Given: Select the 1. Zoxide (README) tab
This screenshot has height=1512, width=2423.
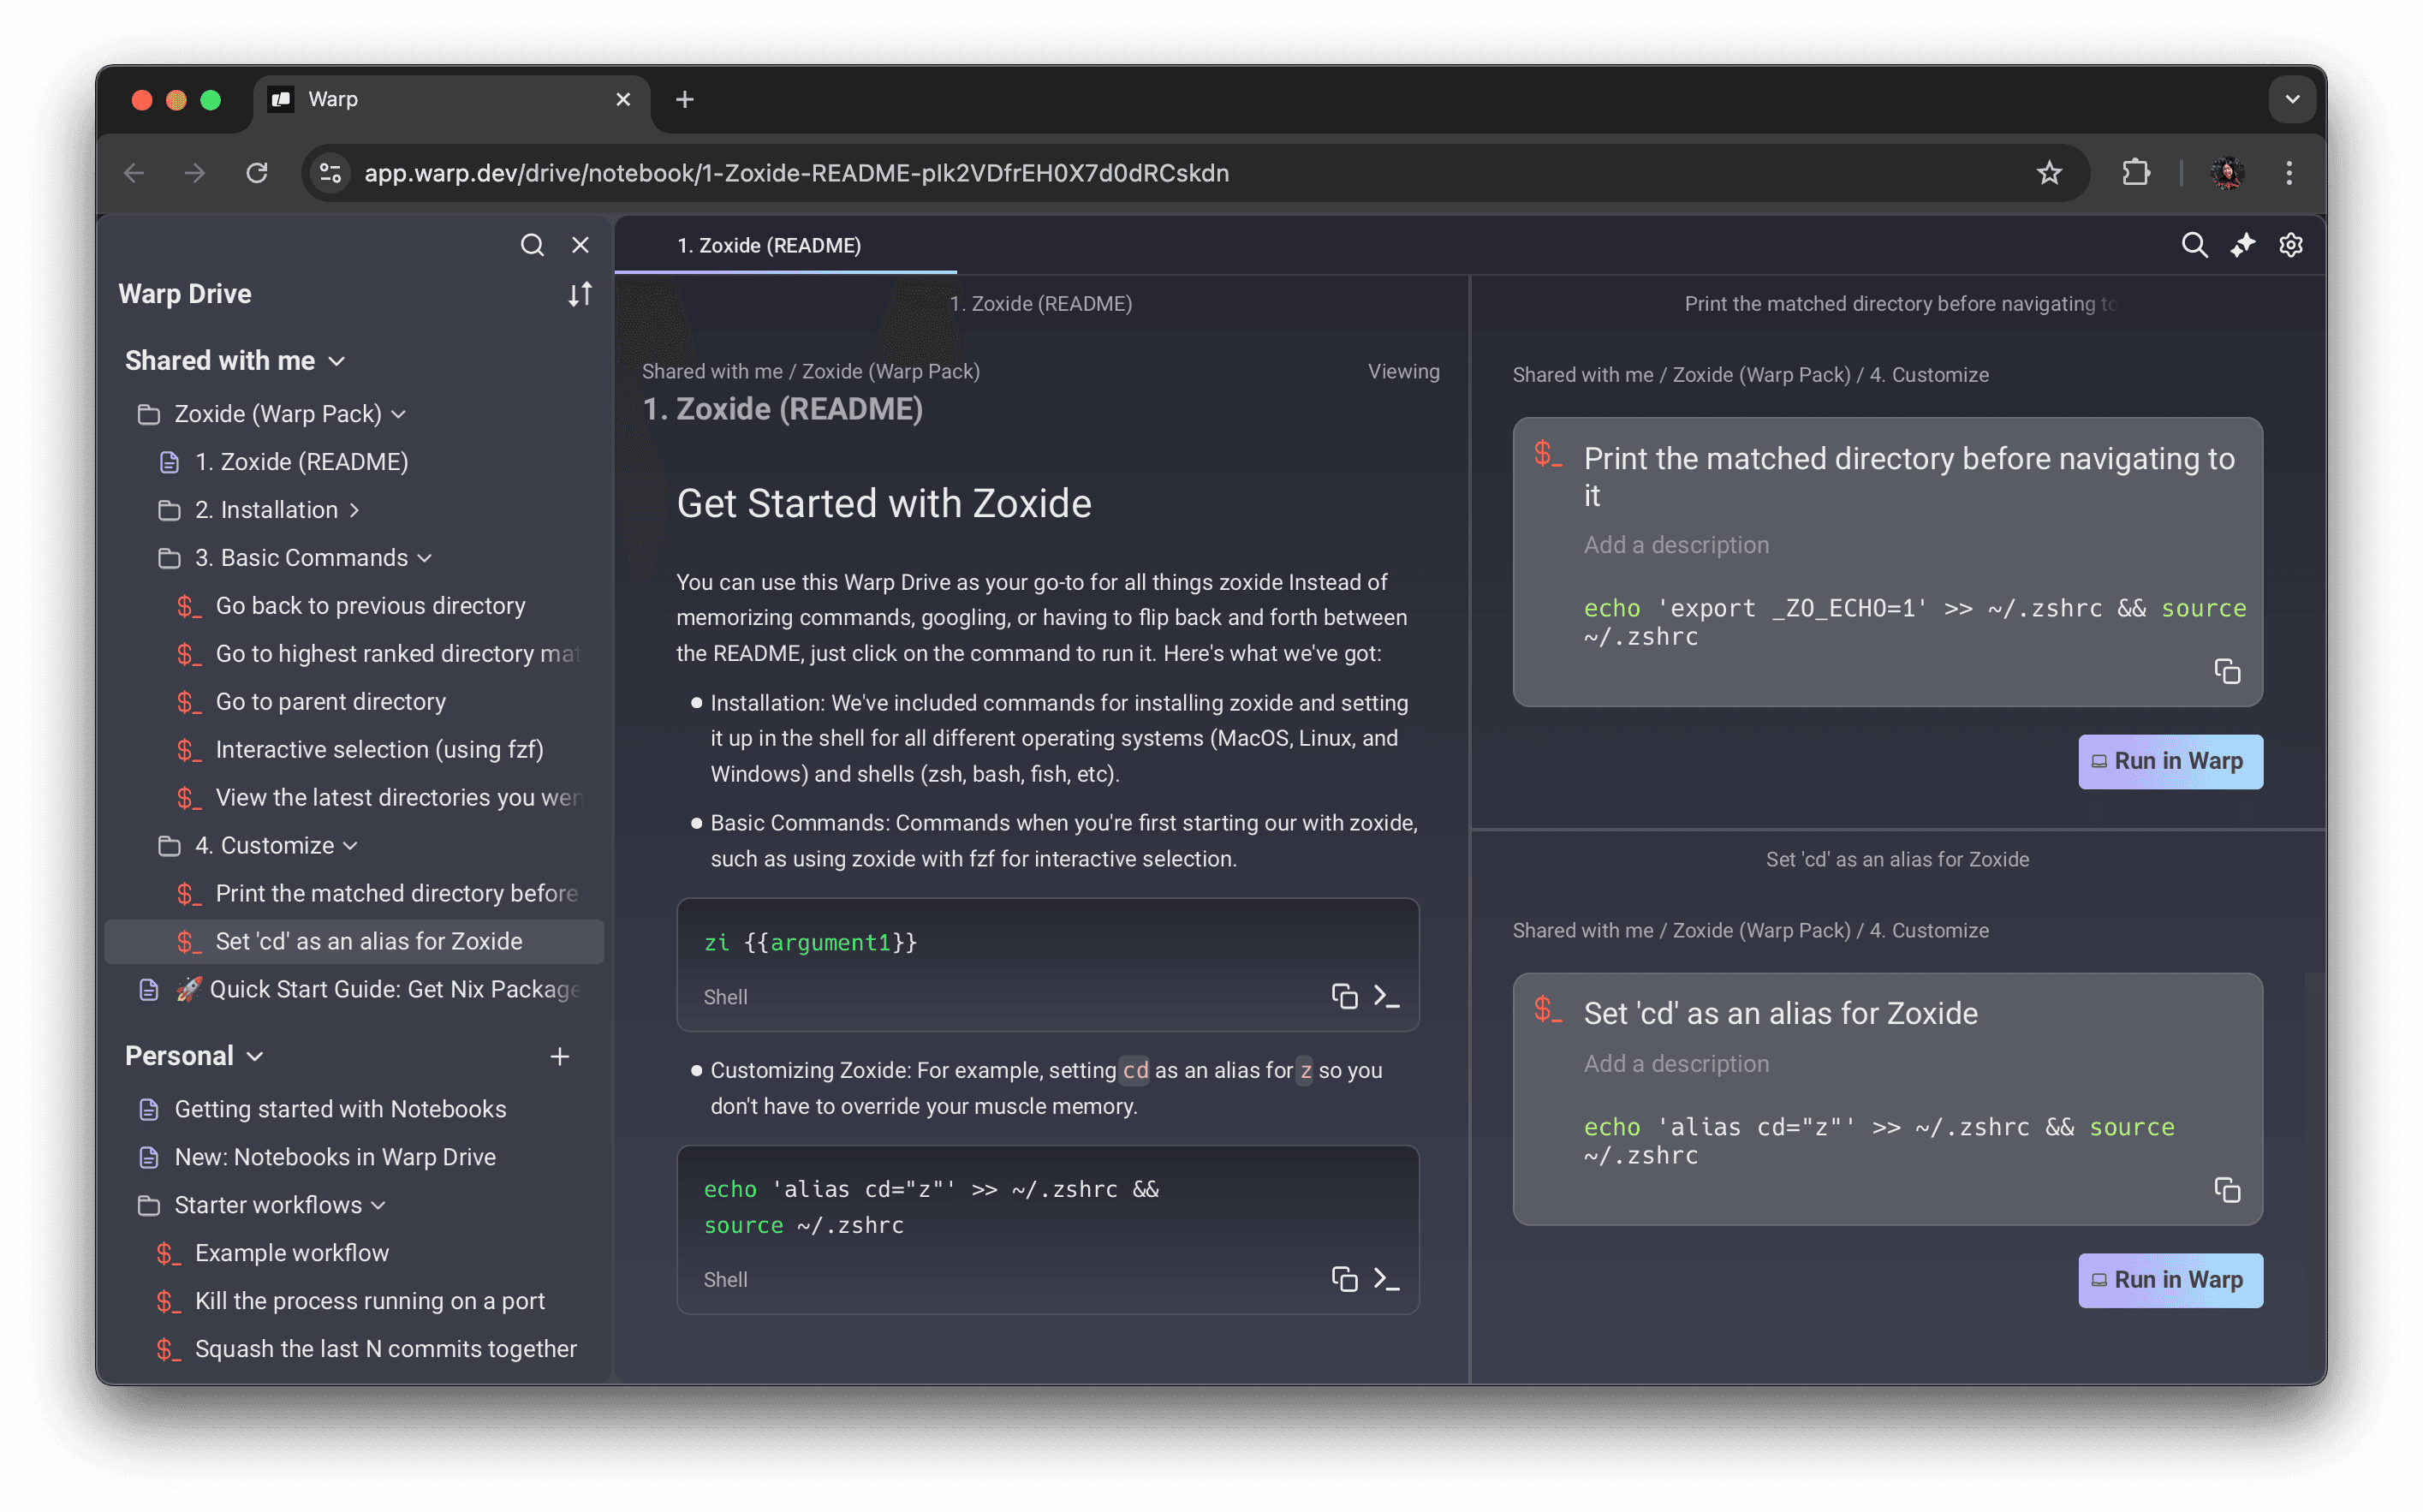Looking at the screenshot, I should pyautogui.click(x=769, y=245).
